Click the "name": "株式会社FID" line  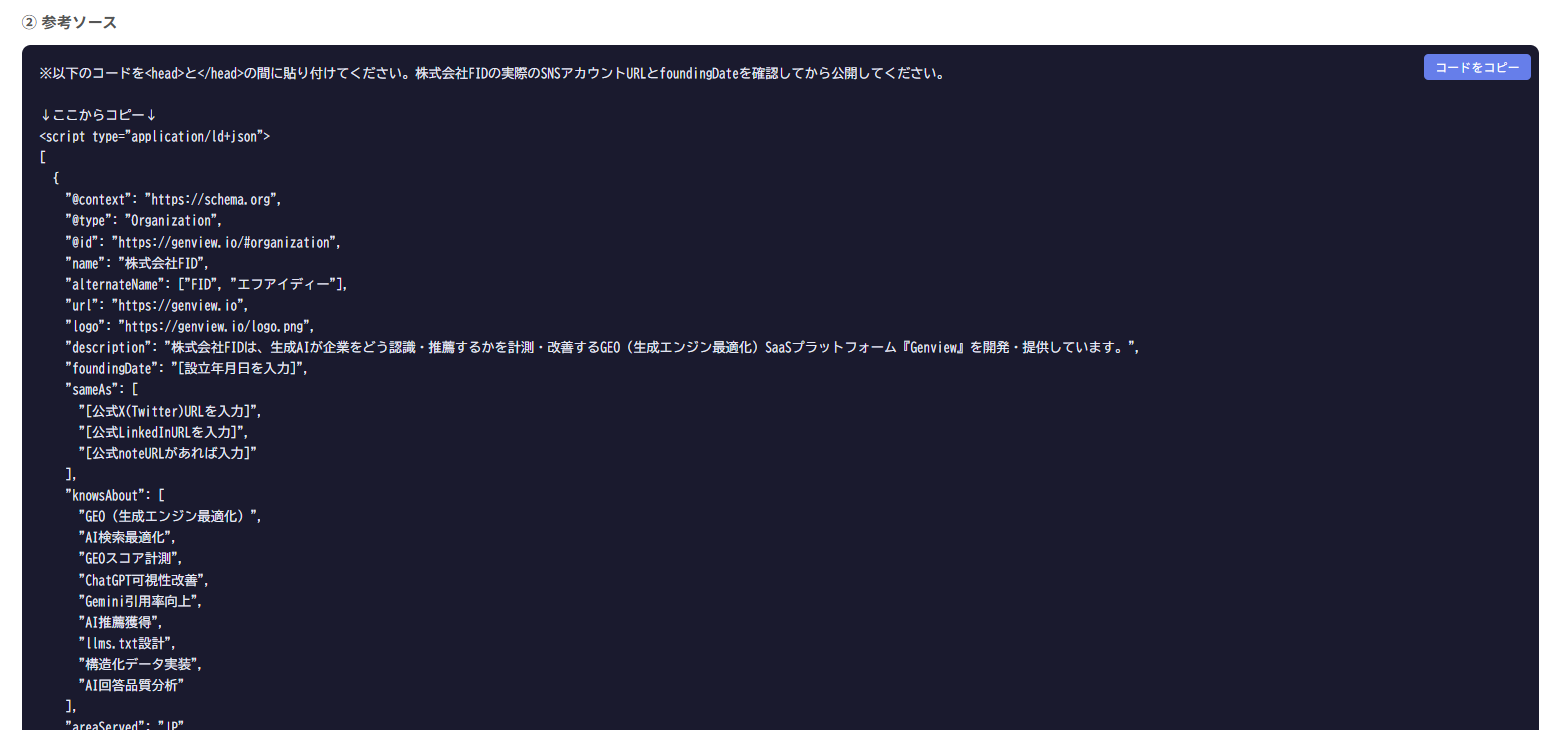pos(137,263)
